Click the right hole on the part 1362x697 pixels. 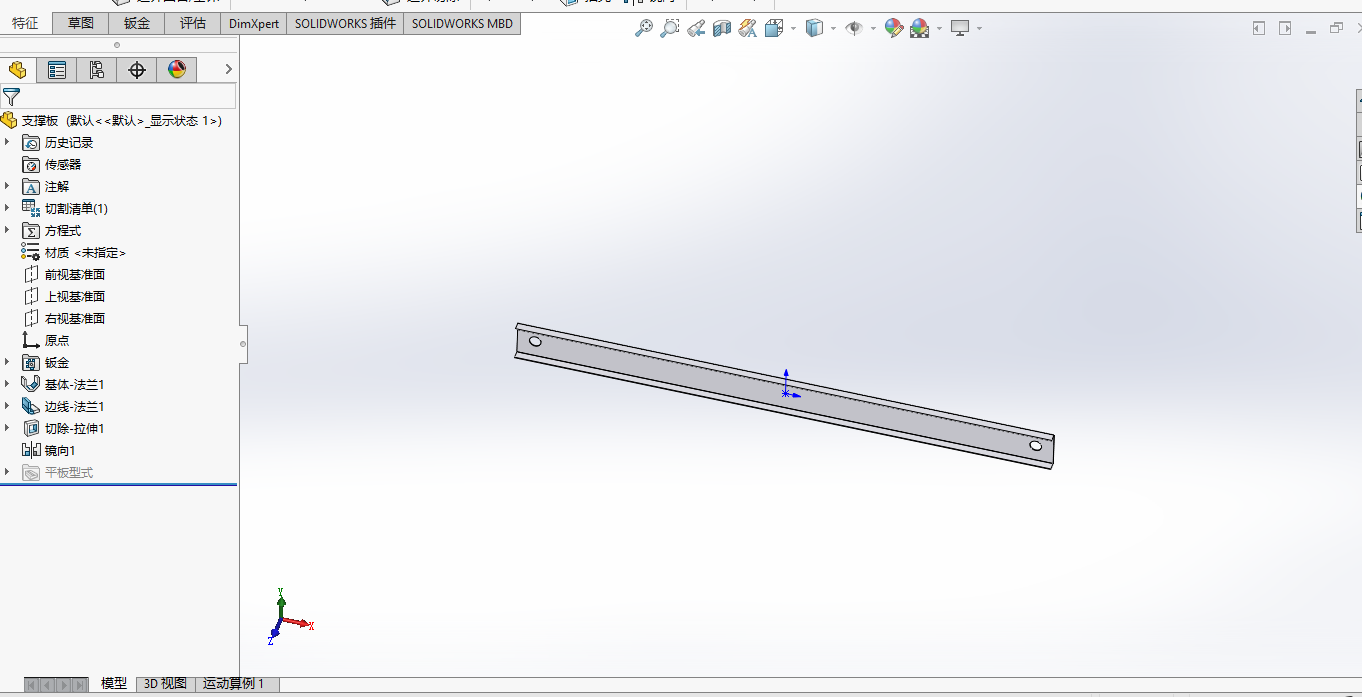[1035, 446]
